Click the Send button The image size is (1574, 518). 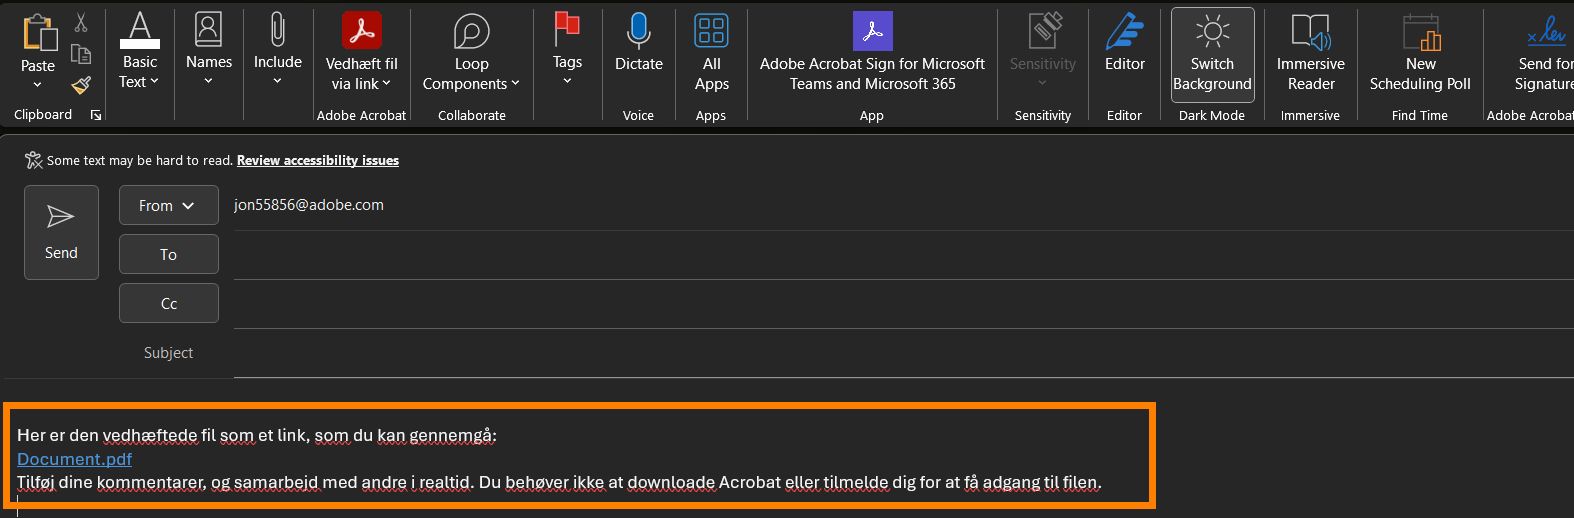coord(61,232)
